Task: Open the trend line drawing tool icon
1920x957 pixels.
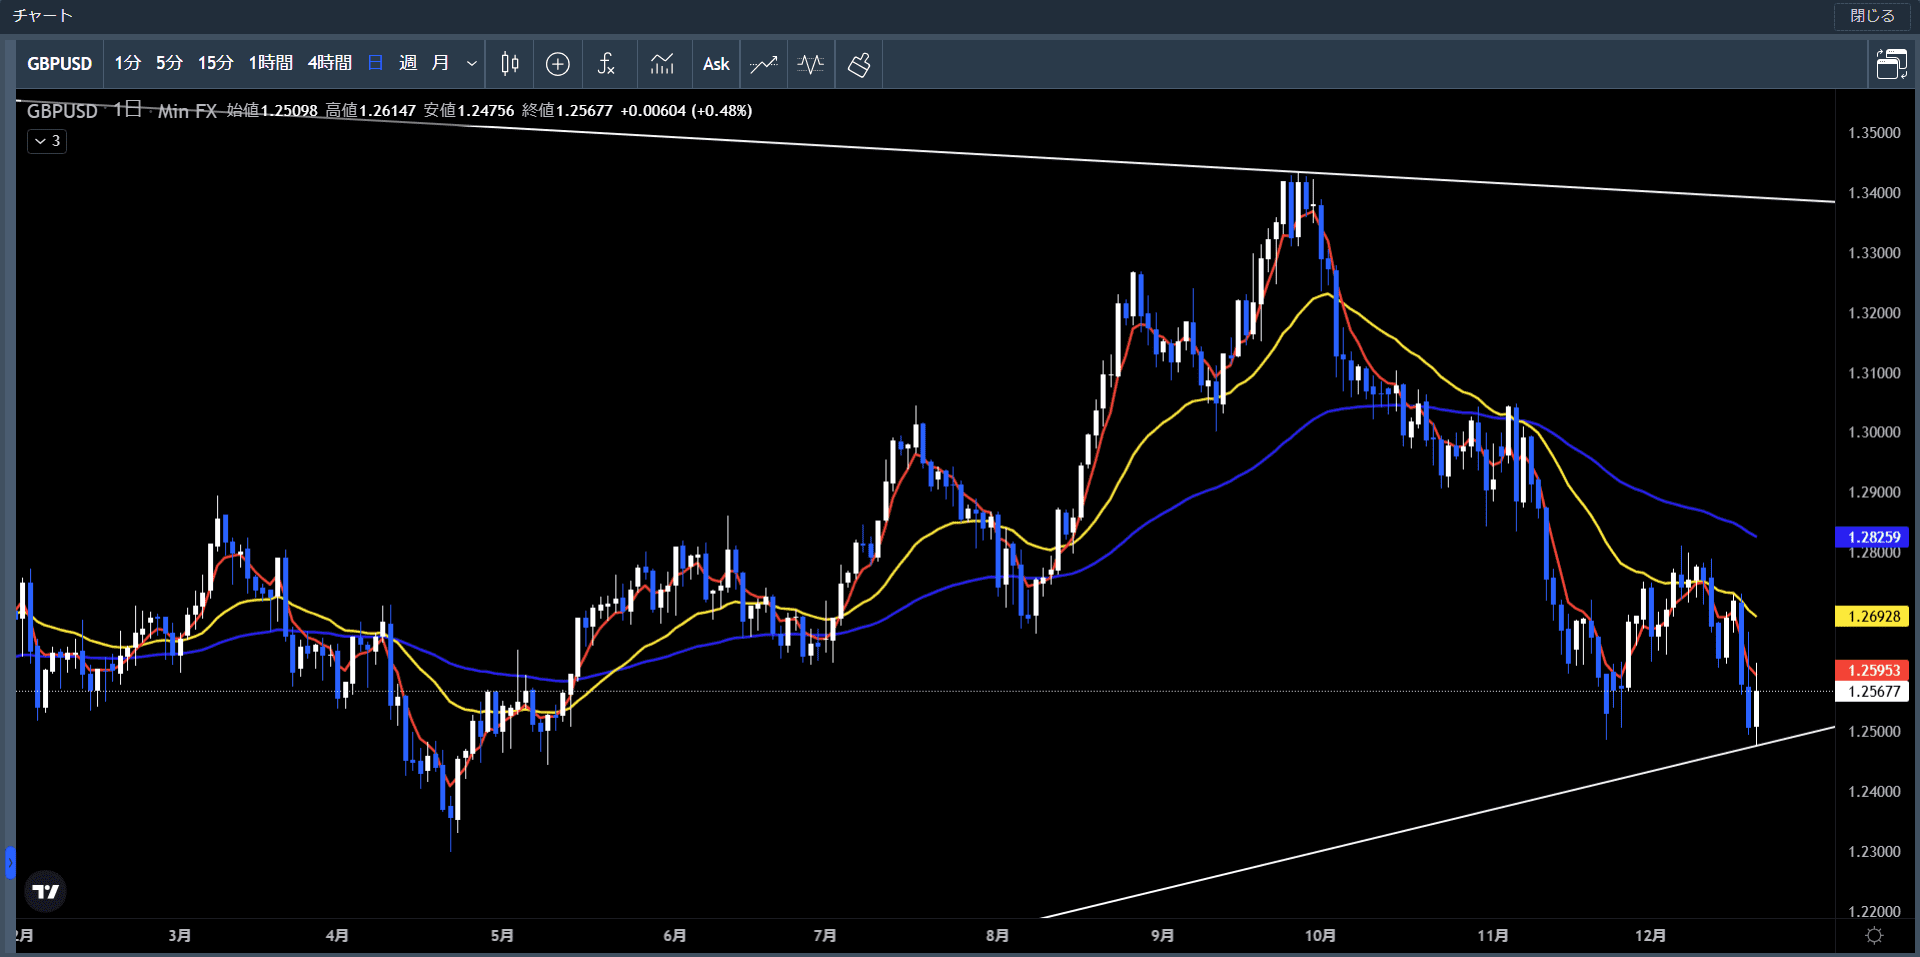Action: point(764,64)
